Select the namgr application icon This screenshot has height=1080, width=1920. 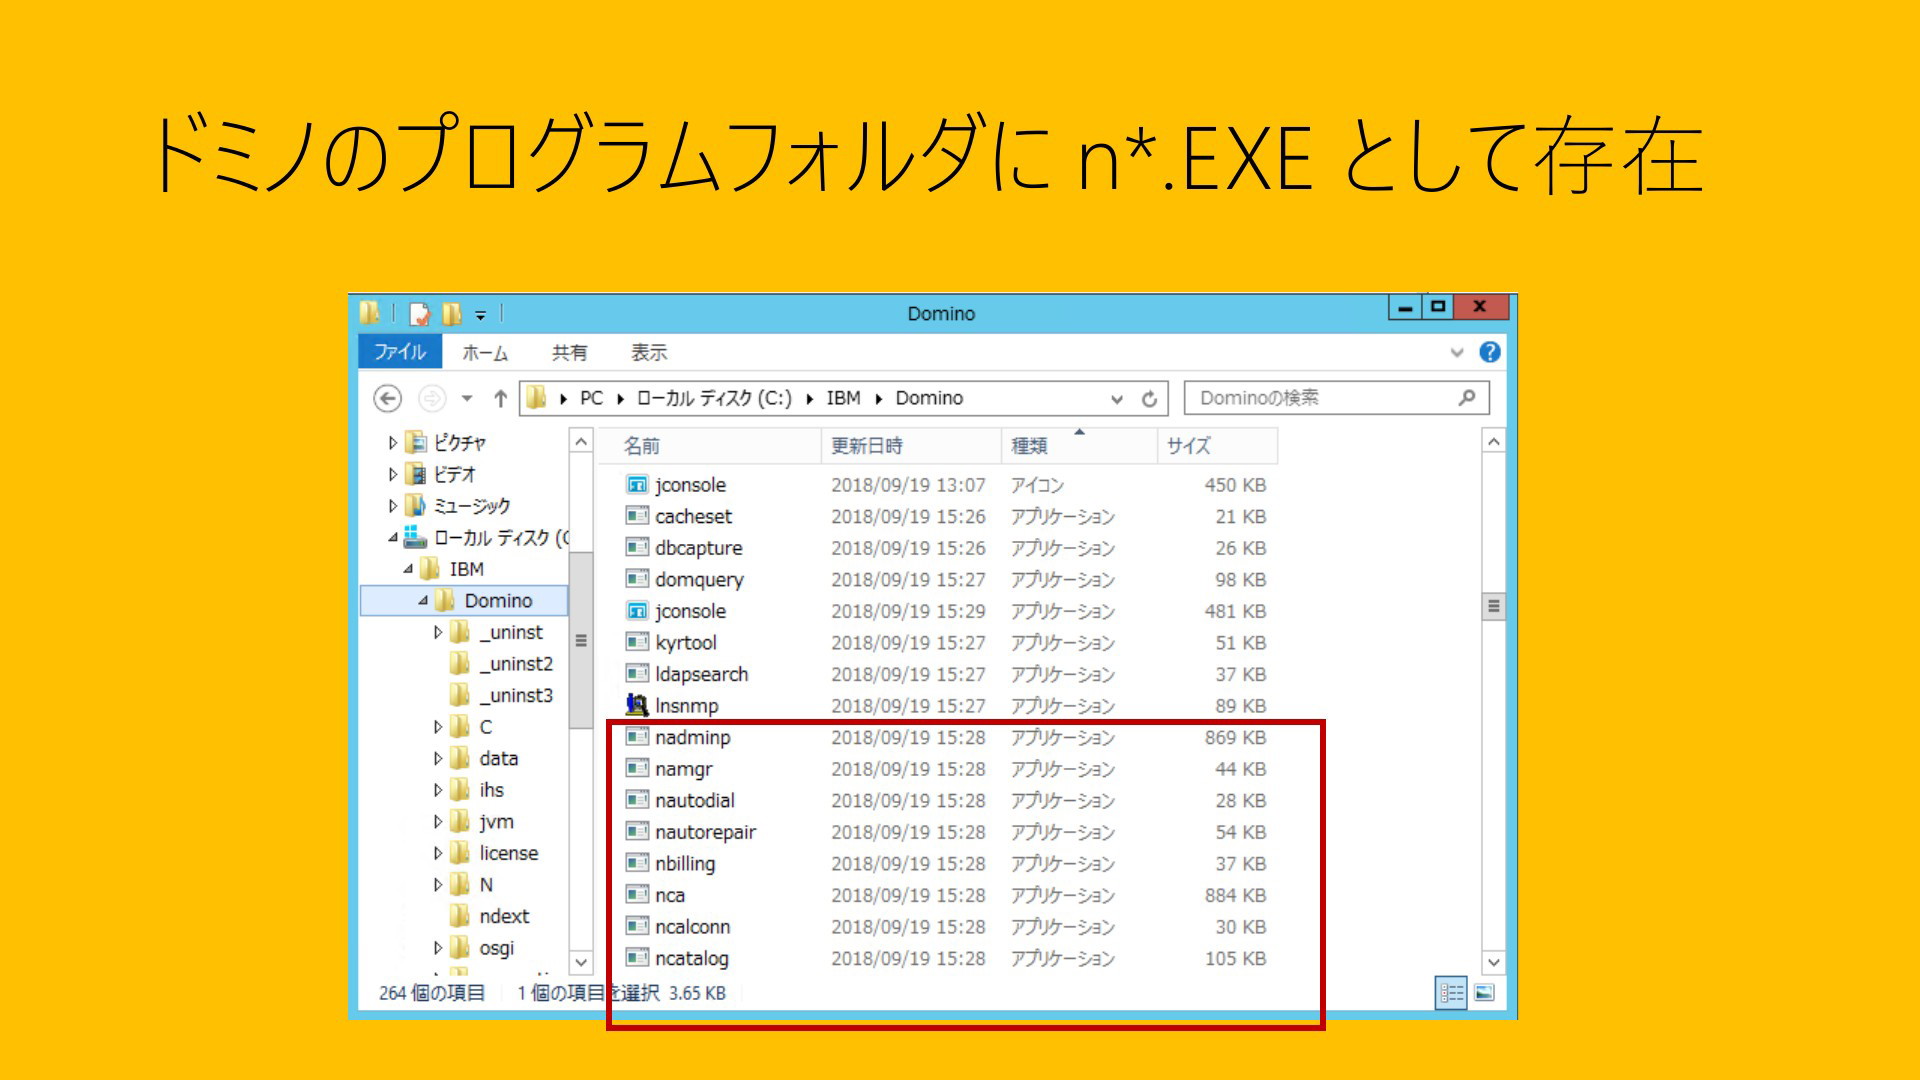(637, 769)
